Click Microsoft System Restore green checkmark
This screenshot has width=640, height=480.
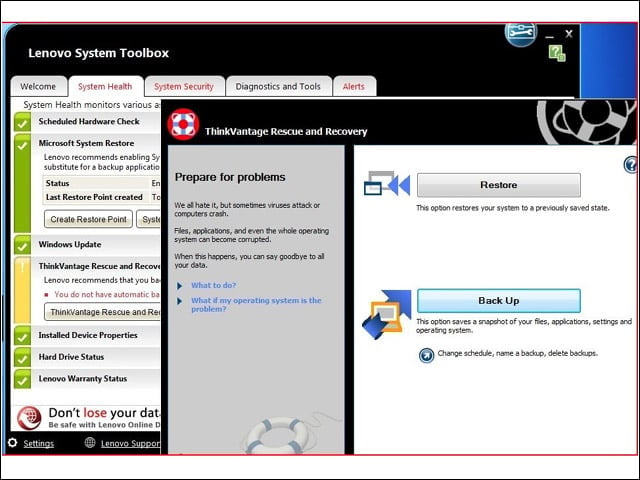click(x=22, y=145)
